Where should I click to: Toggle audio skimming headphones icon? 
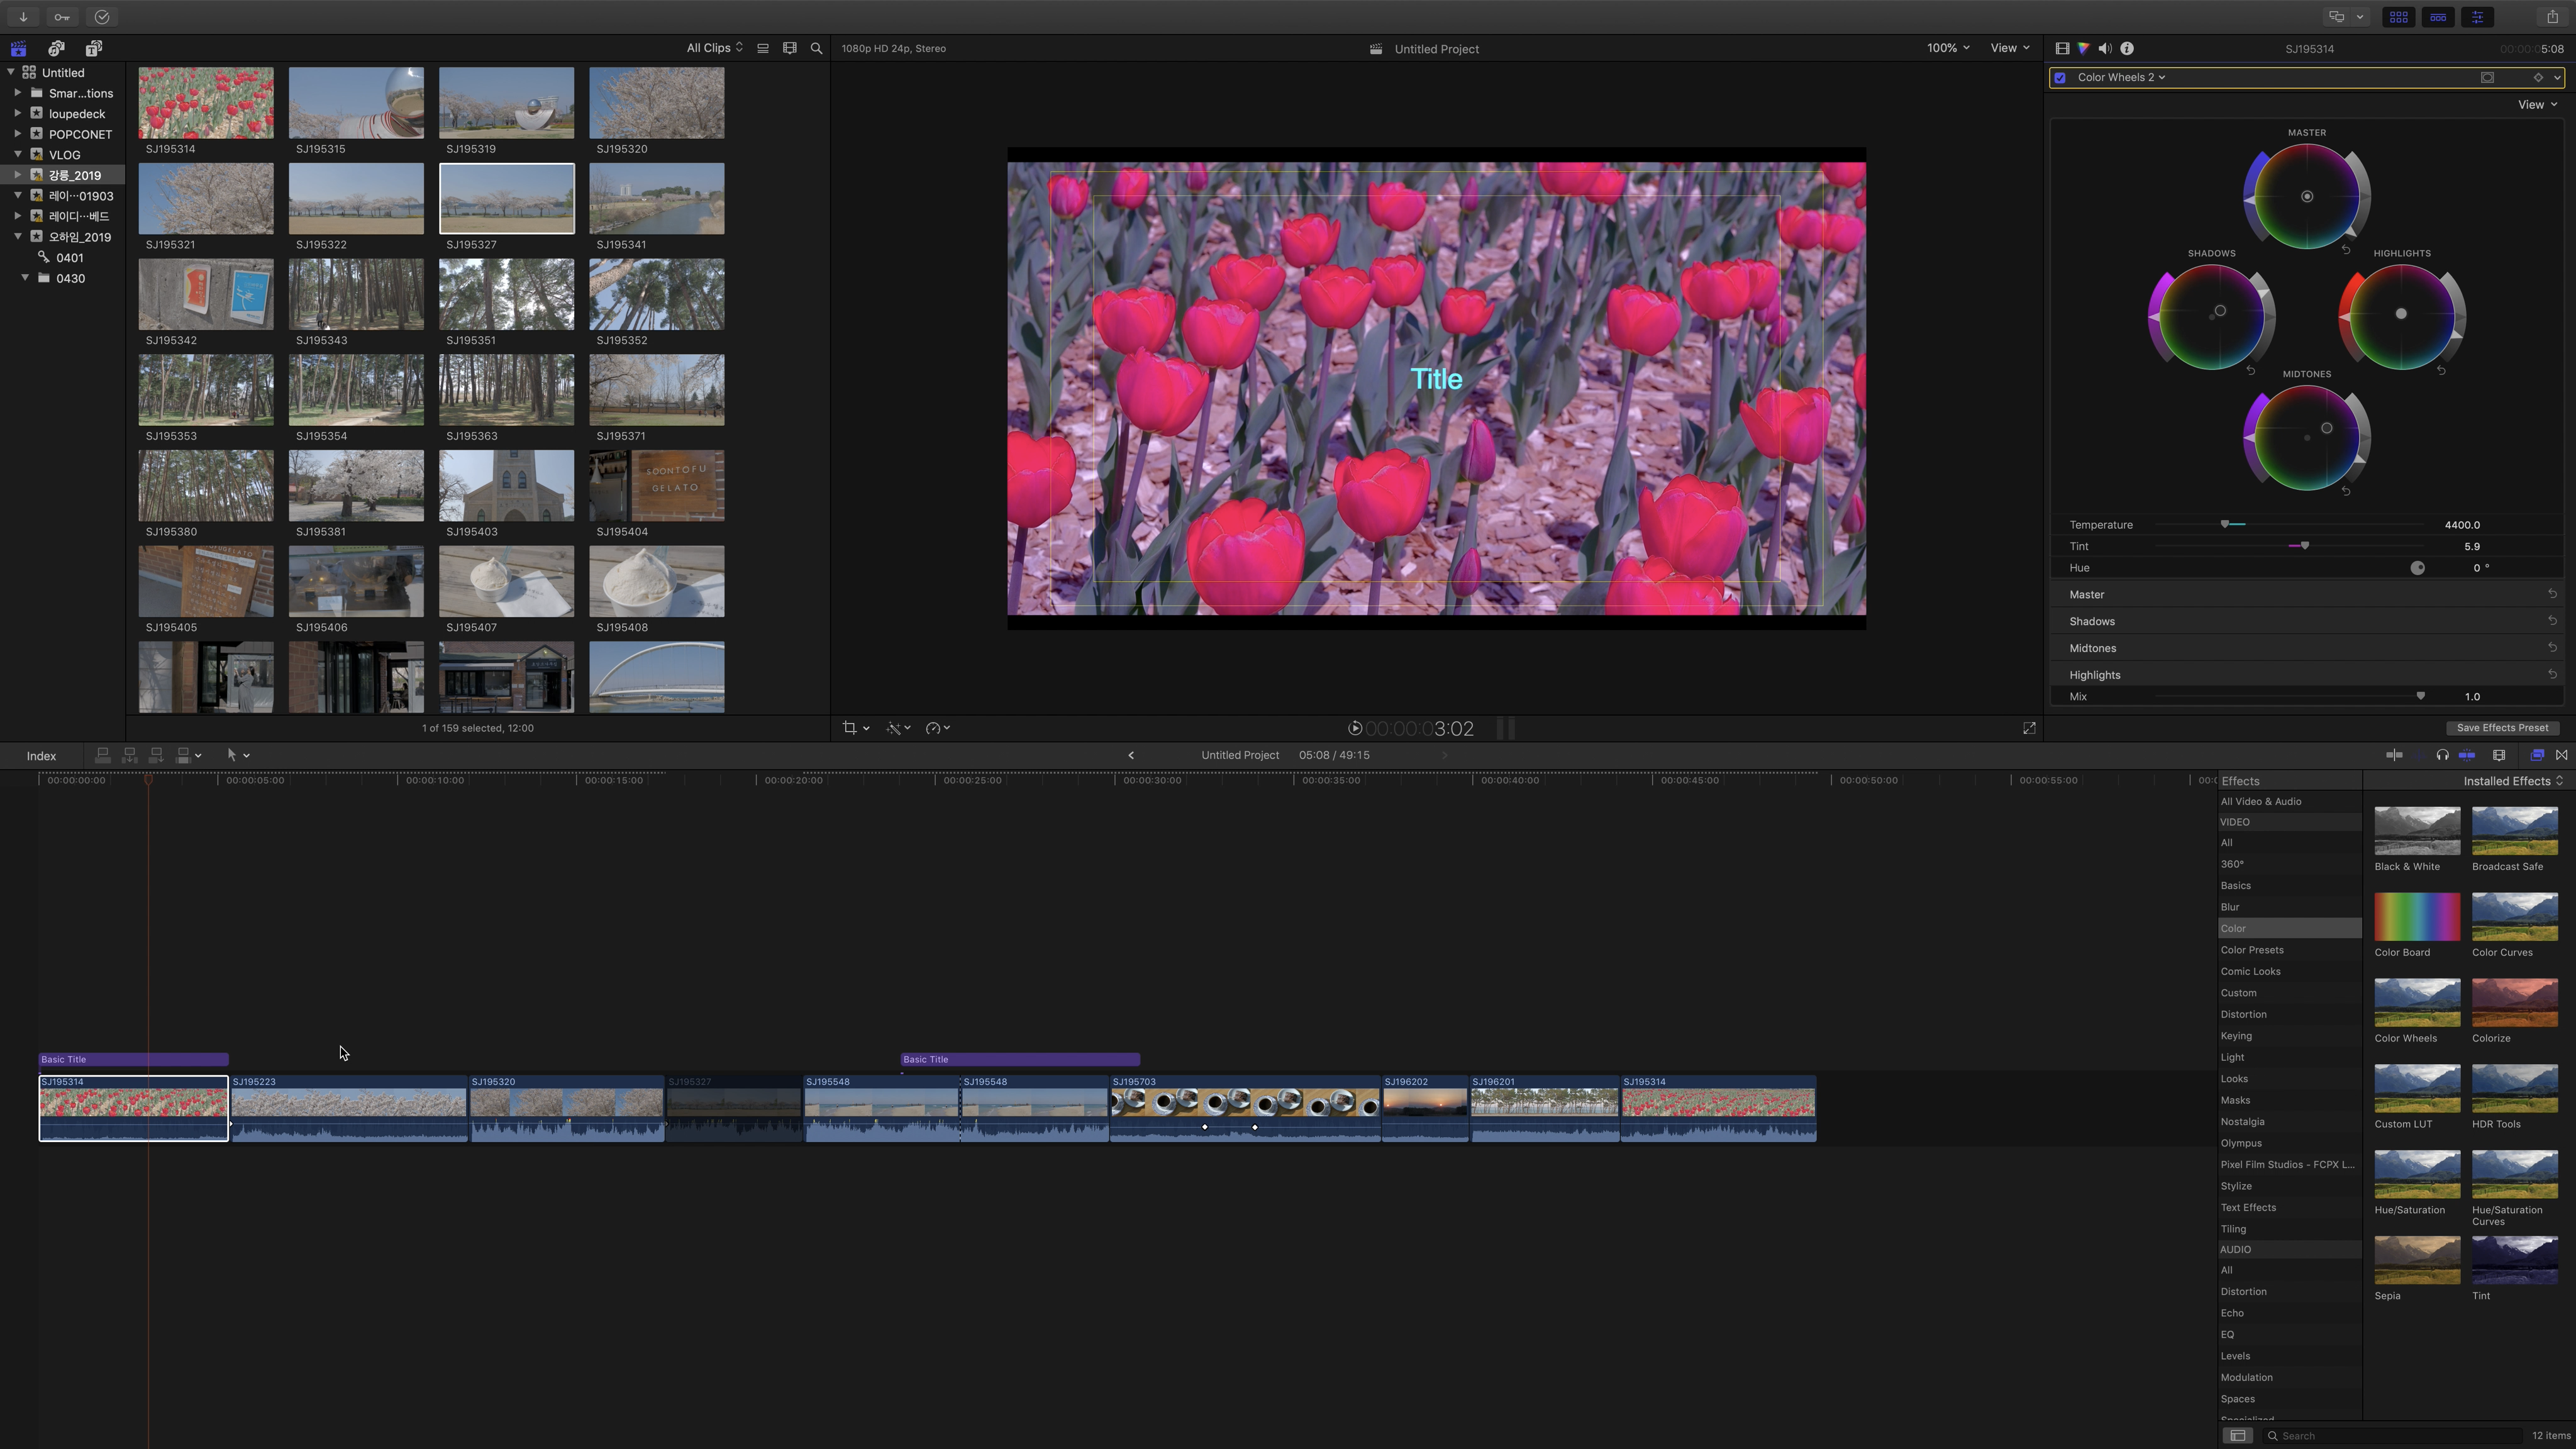[x=2442, y=755]
